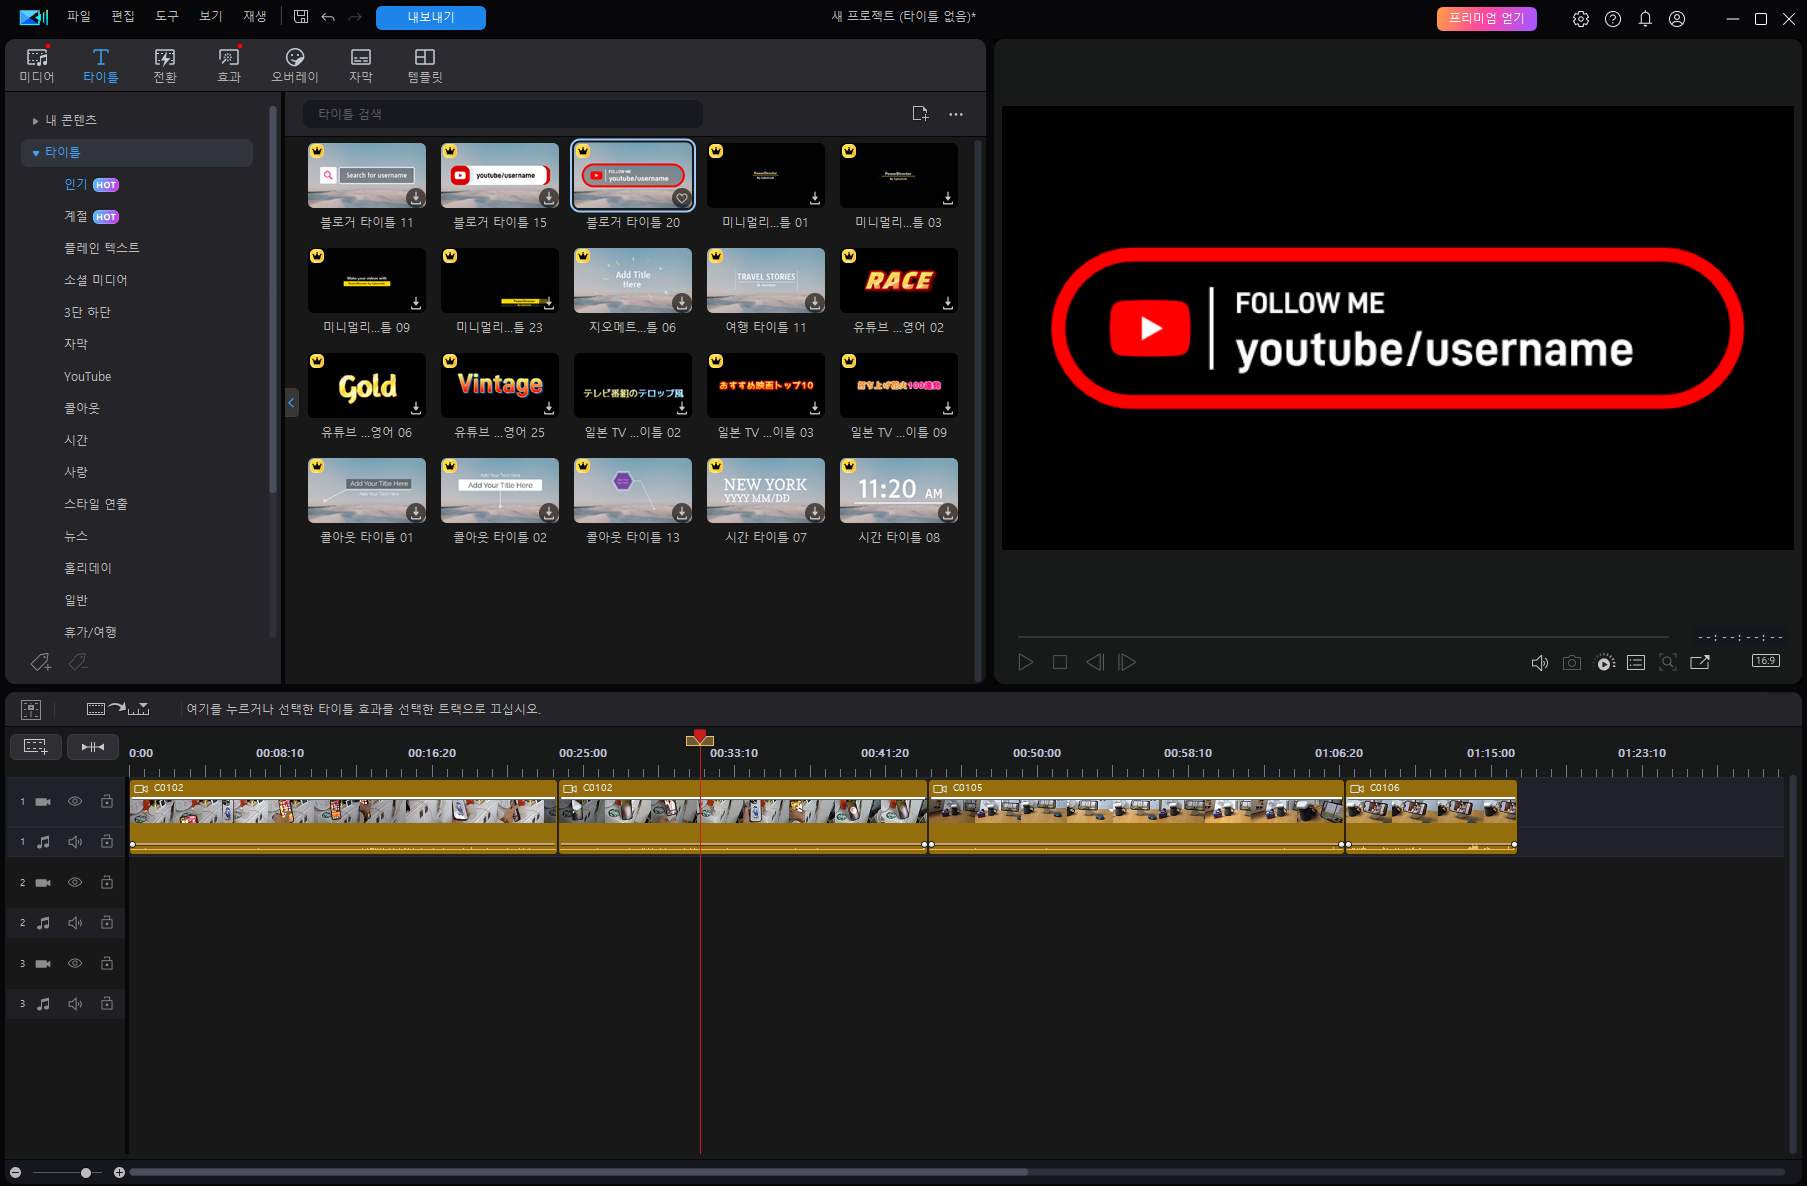This screenshot has height=1186, width=1807.
Task: Hide video track 1 with eye
Action: (x=75, y=802)
